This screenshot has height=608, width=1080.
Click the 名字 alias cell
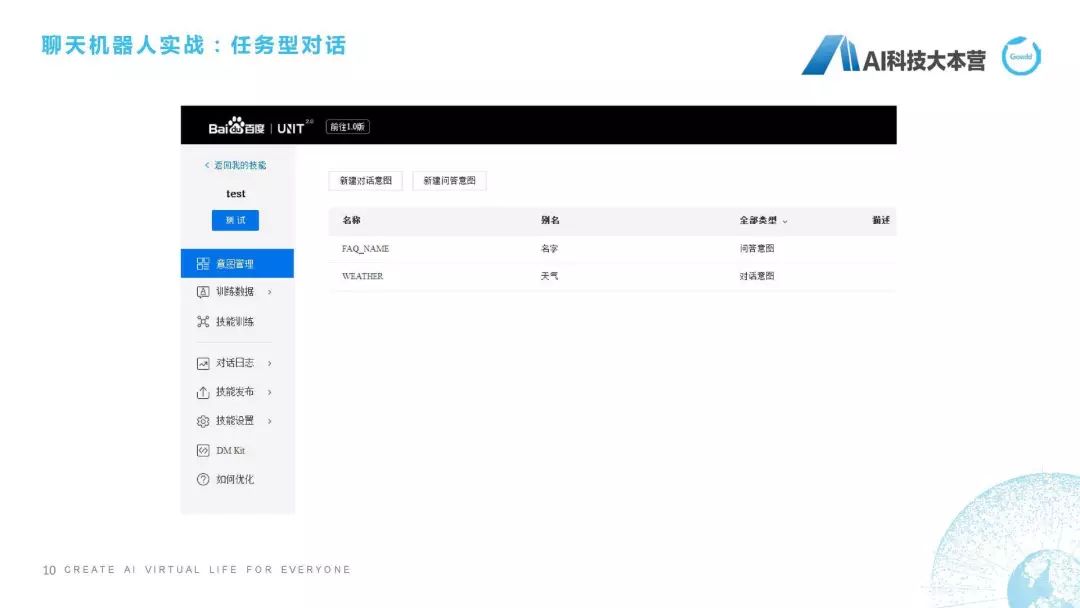[x=550, y=249]
